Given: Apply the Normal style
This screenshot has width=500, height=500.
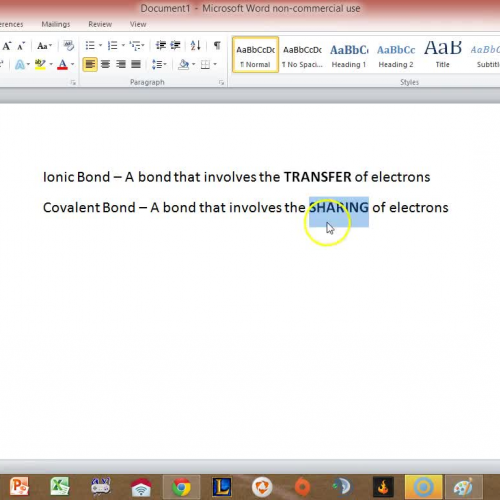Looking at the screenshot, I should (255, 55).
